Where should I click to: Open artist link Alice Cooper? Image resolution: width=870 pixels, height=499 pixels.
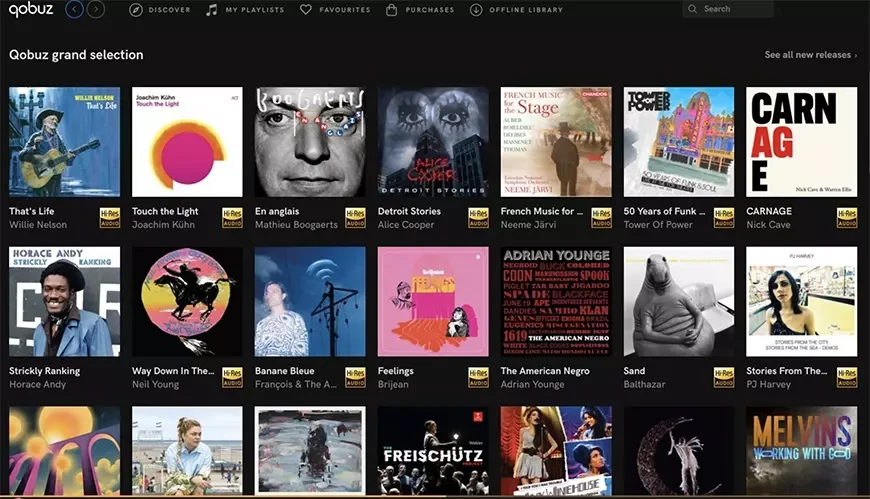pyautogui.click(x=404, y=224)
